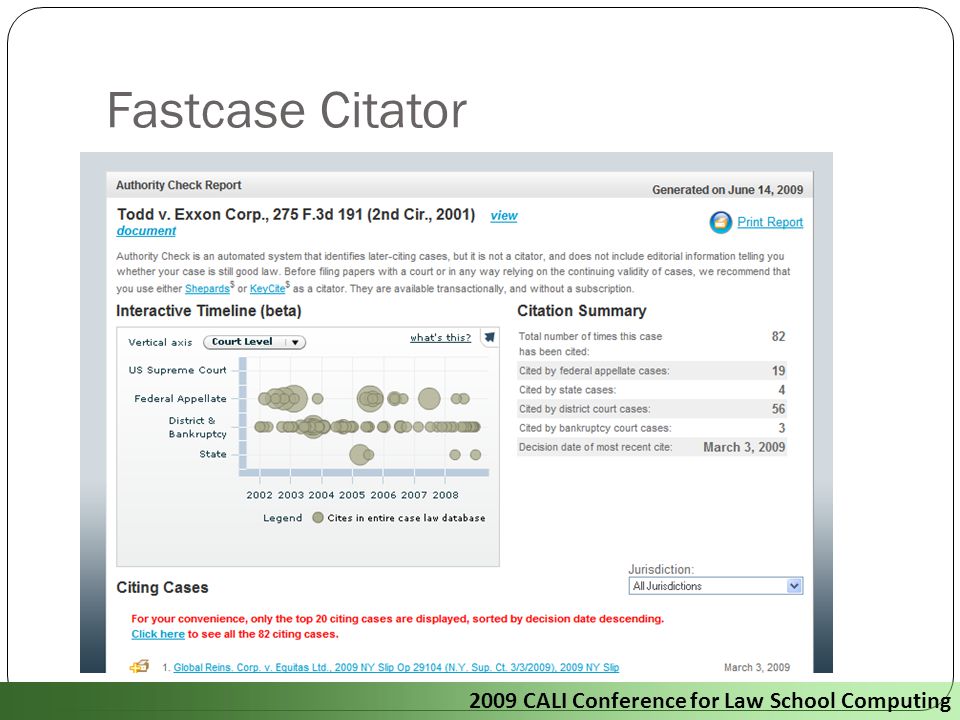Click the 'State' axis label
The image size is (960, 720).
(212, 454)
